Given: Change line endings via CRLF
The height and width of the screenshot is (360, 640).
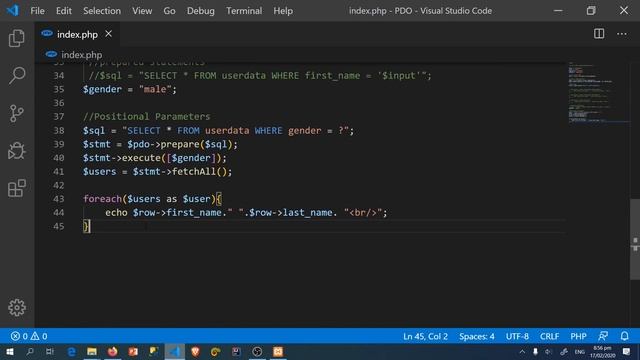Looking at the screenshot, I should tap(549, 336).
